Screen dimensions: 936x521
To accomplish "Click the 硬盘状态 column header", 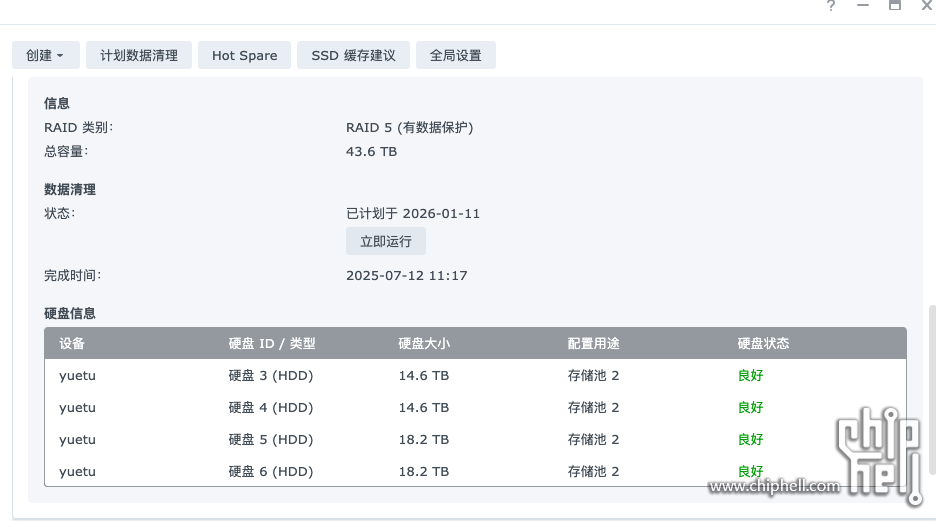I will tap(764, 344).
